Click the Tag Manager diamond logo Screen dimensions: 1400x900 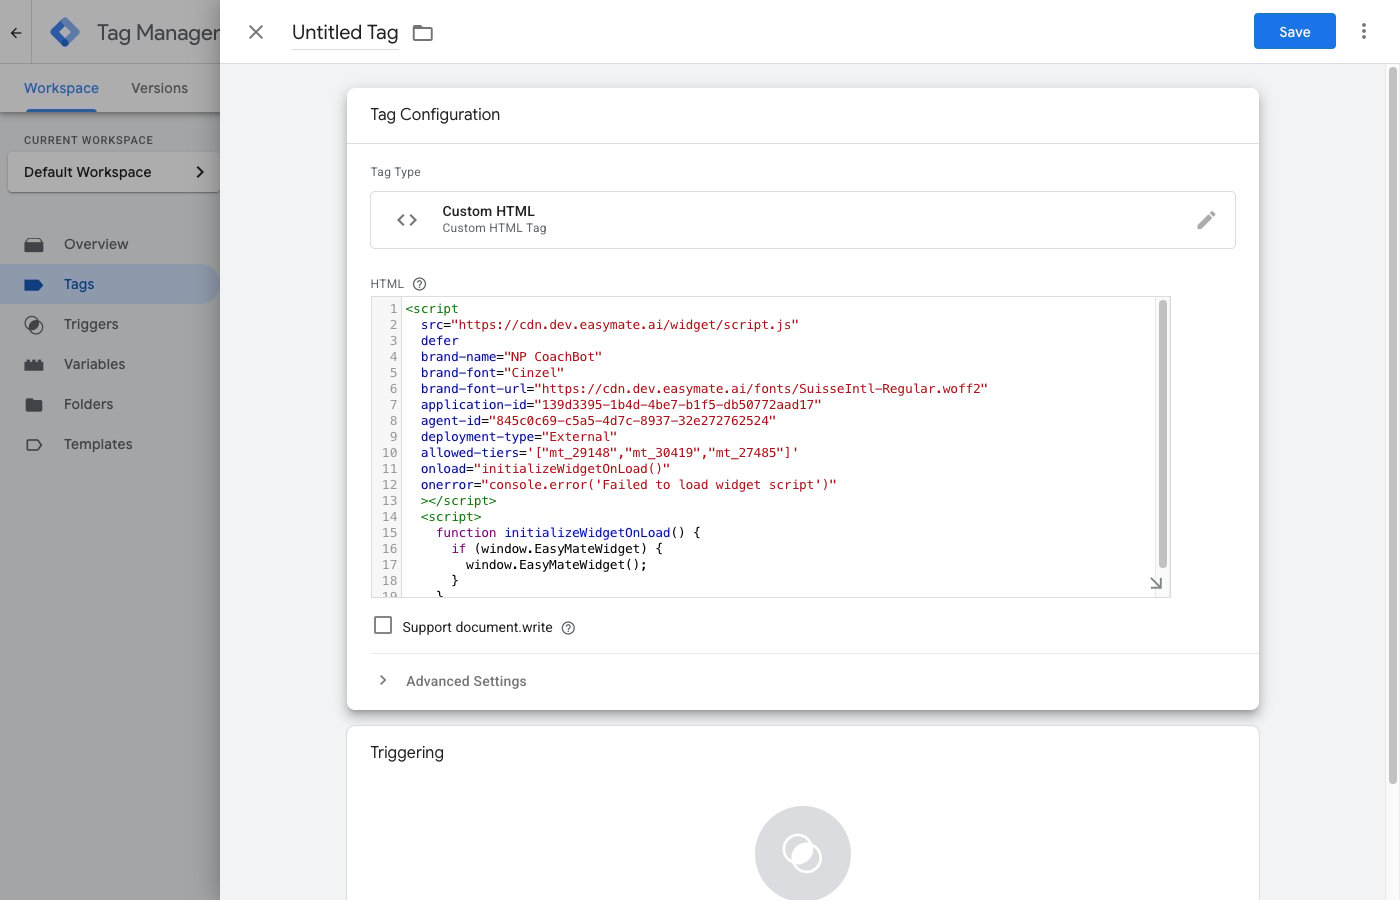(65, 32)
